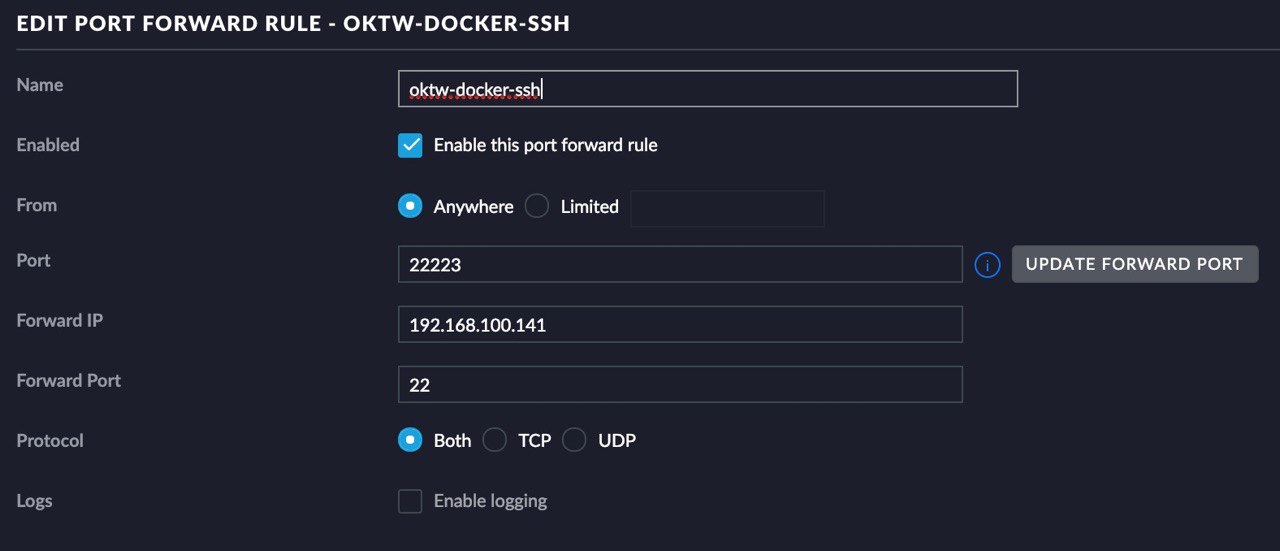Click the 'Enable logging' label text
Image resolution: width=1280 pixels, height=551 pixels.
(490, 501)
